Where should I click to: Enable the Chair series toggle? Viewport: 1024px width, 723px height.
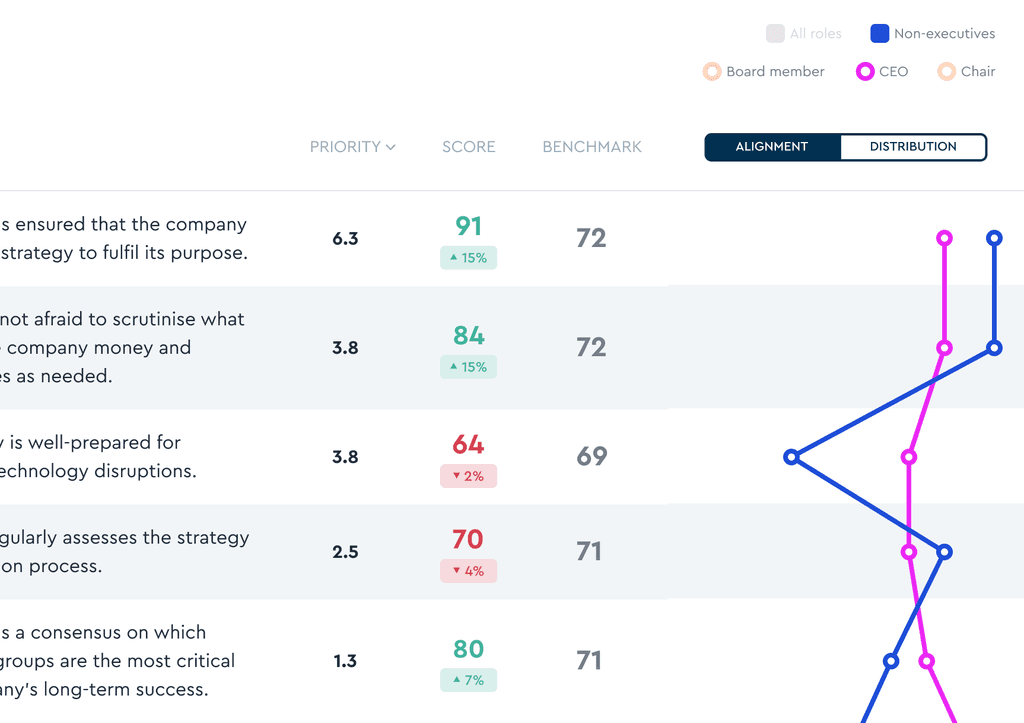point(946,71)
